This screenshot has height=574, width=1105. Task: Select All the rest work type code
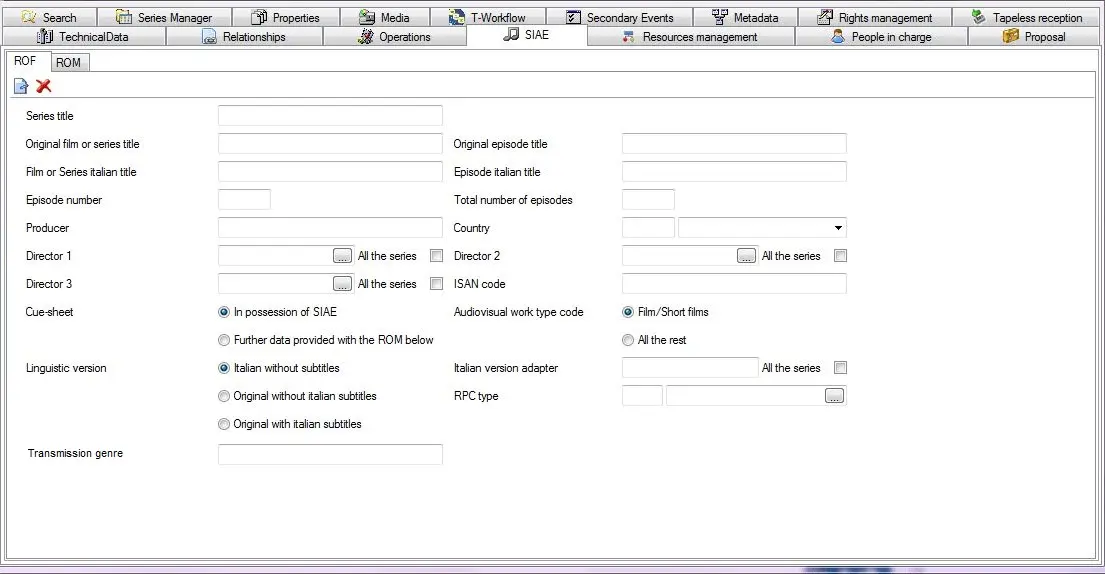pyautogui.click(x=628, y=340)
